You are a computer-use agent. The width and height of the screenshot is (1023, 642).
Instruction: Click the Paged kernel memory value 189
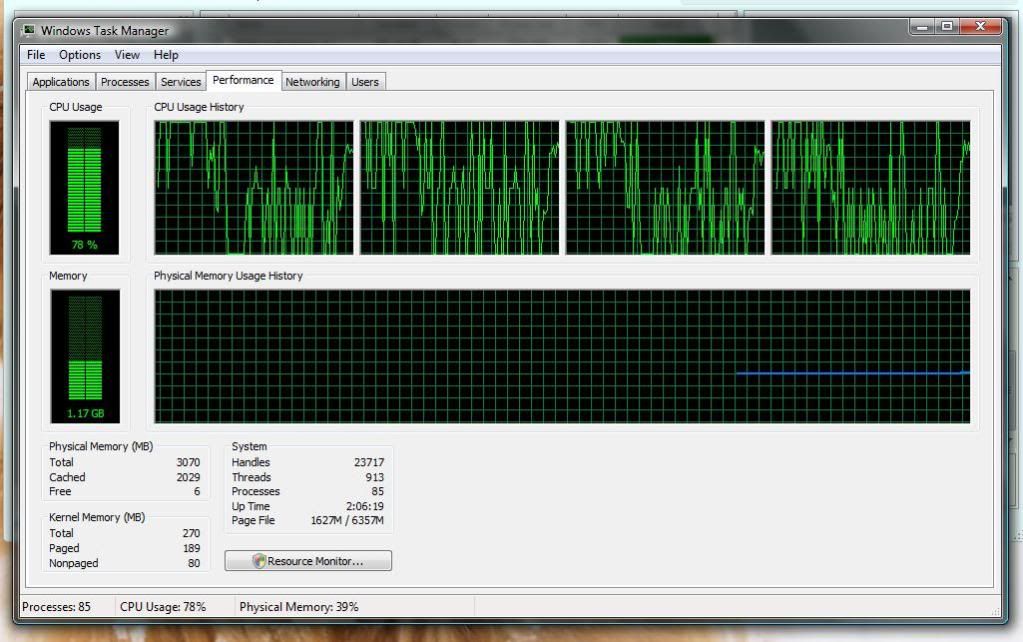point(191,549)
